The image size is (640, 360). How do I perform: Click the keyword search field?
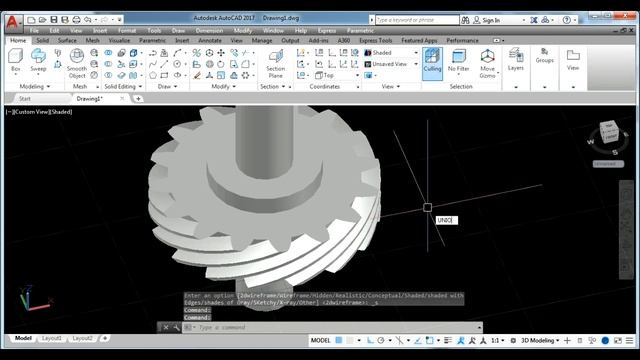(x=417, y=20)
